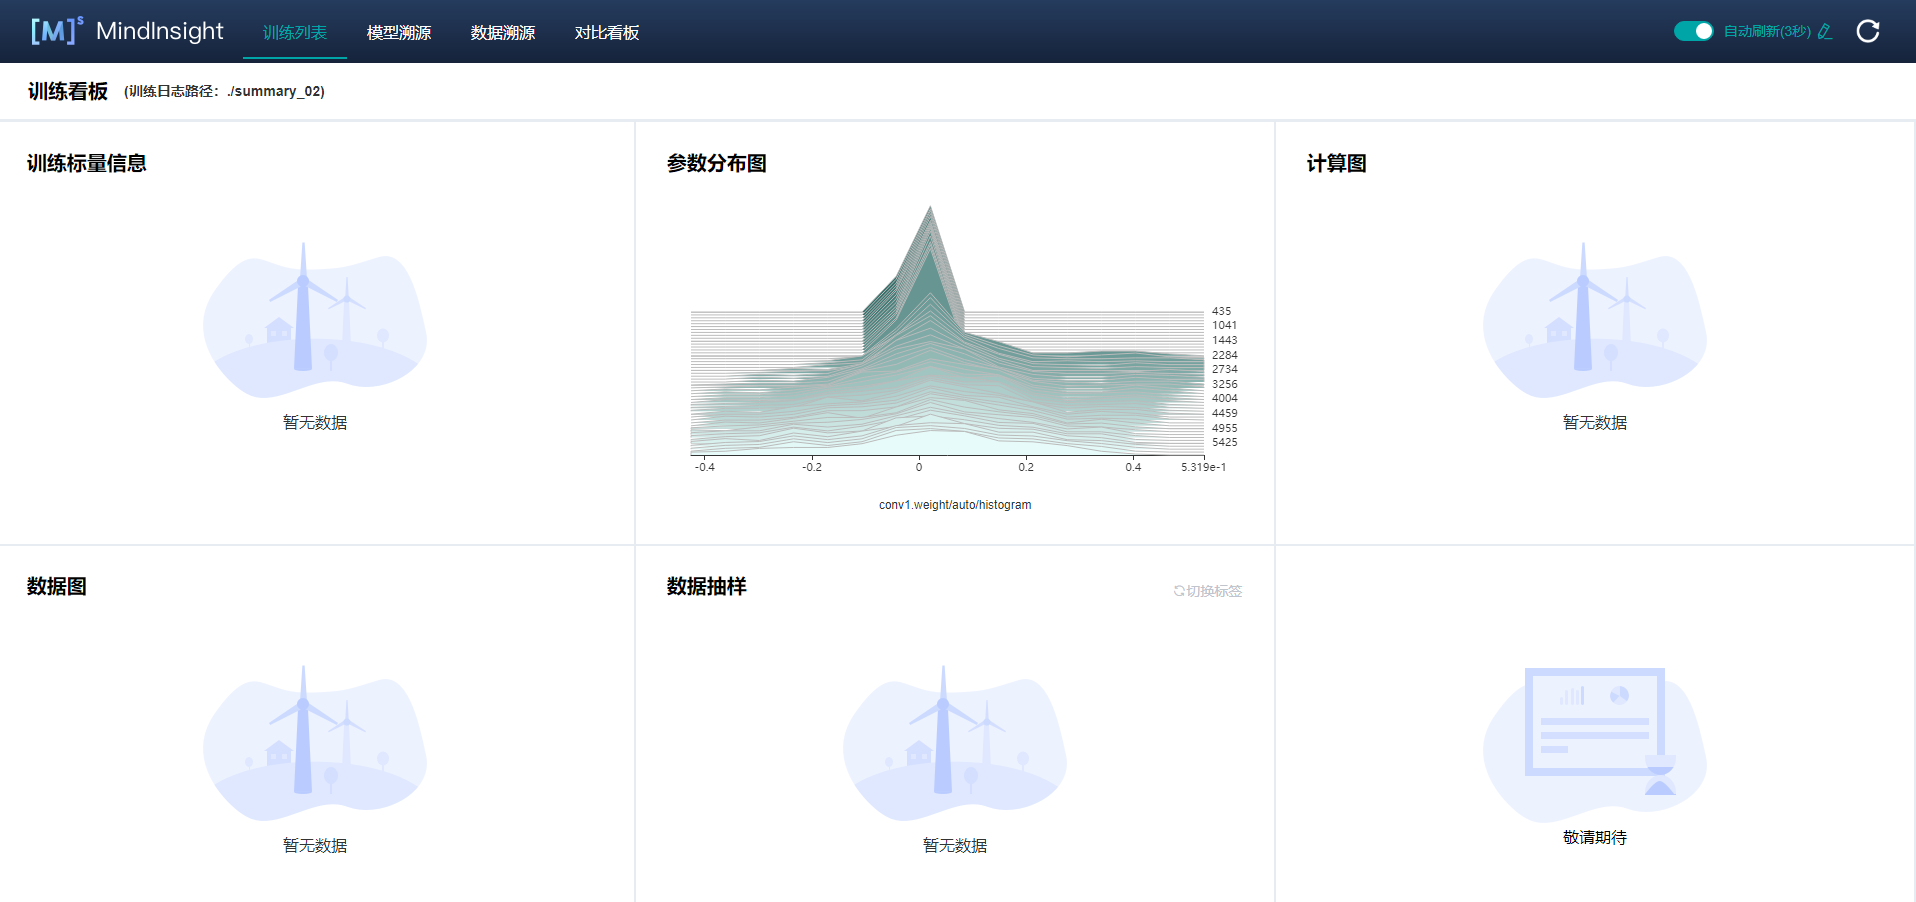Open the 计算图 panel title
Viewport: 1916px width, 902px height.
[1337, 163]
